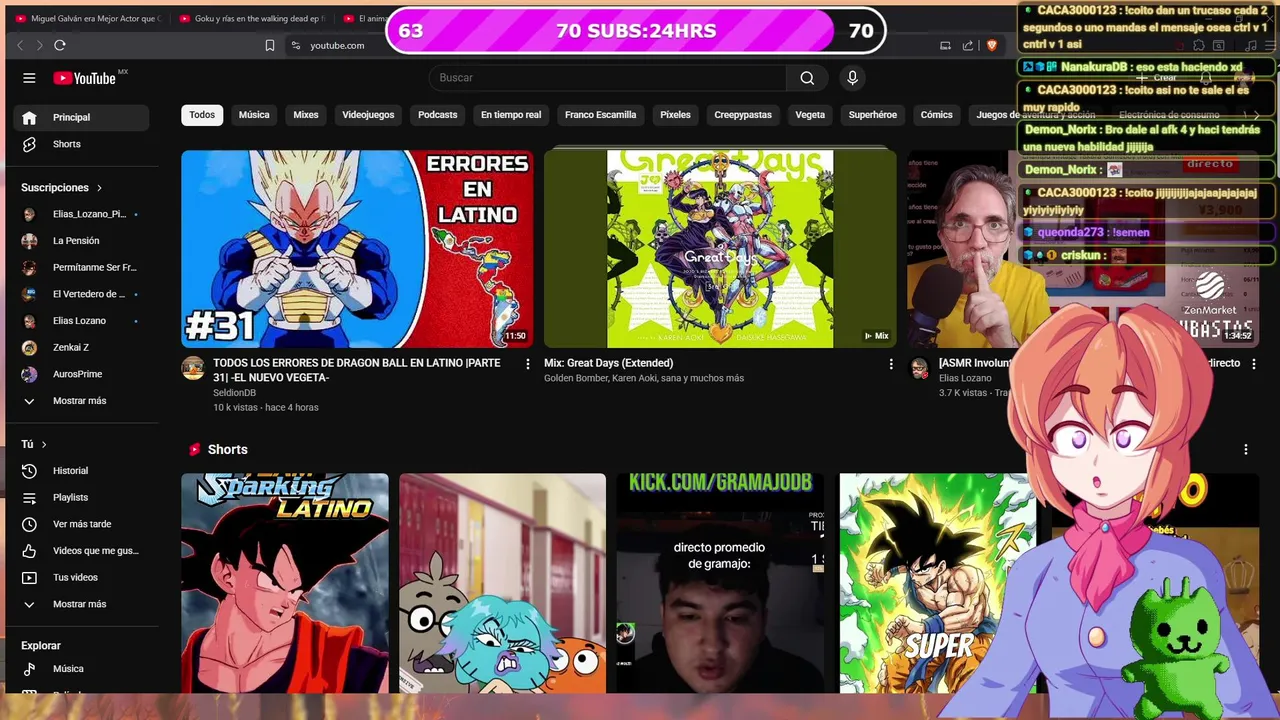Screen dimensions: 1280x720
Task: Open Elias Lozano channel link under ASMR video
Action: point(965,378)
